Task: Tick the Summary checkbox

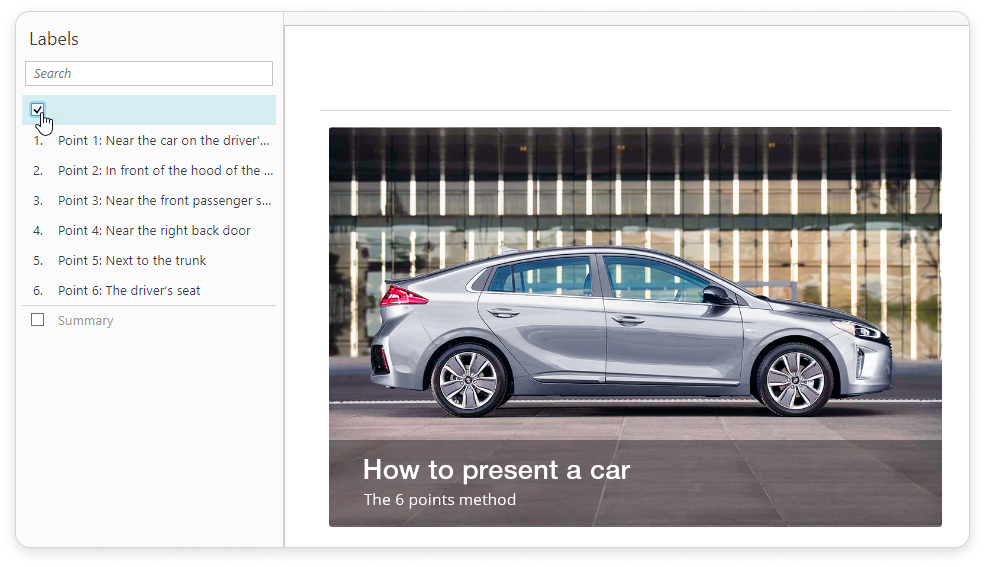Action: pos(38,320)
